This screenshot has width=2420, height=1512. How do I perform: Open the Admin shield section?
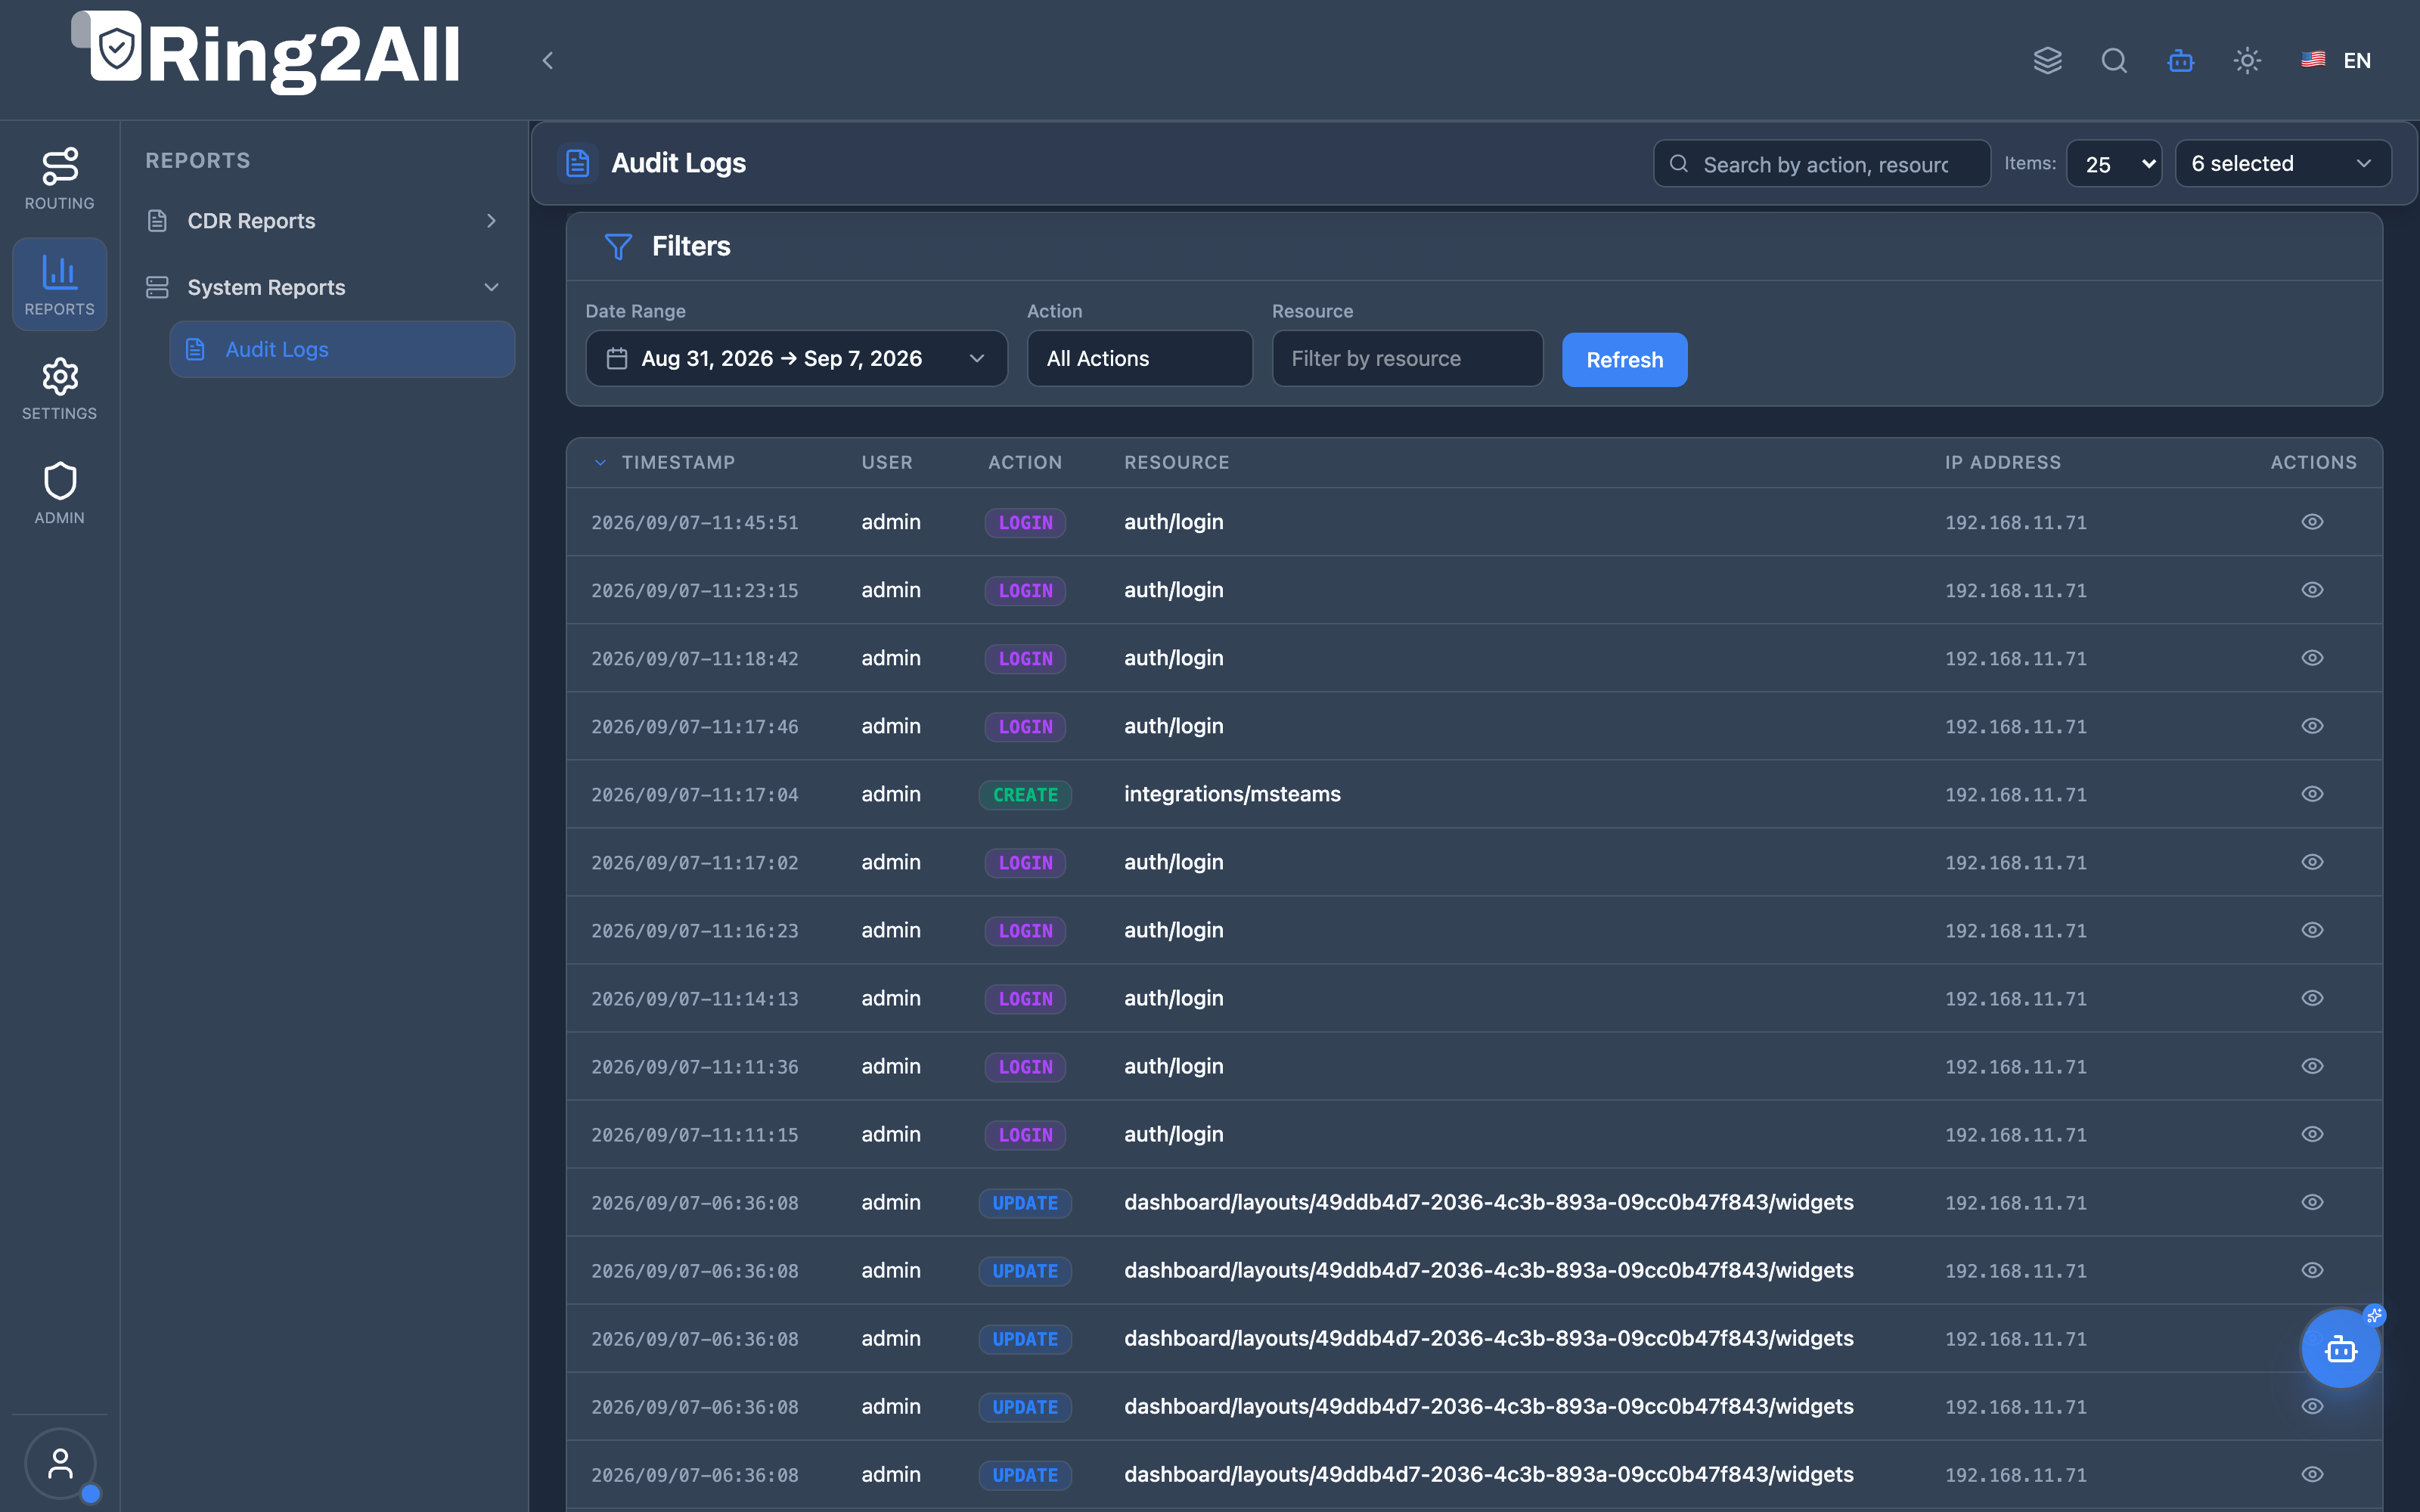pos(59,493)
